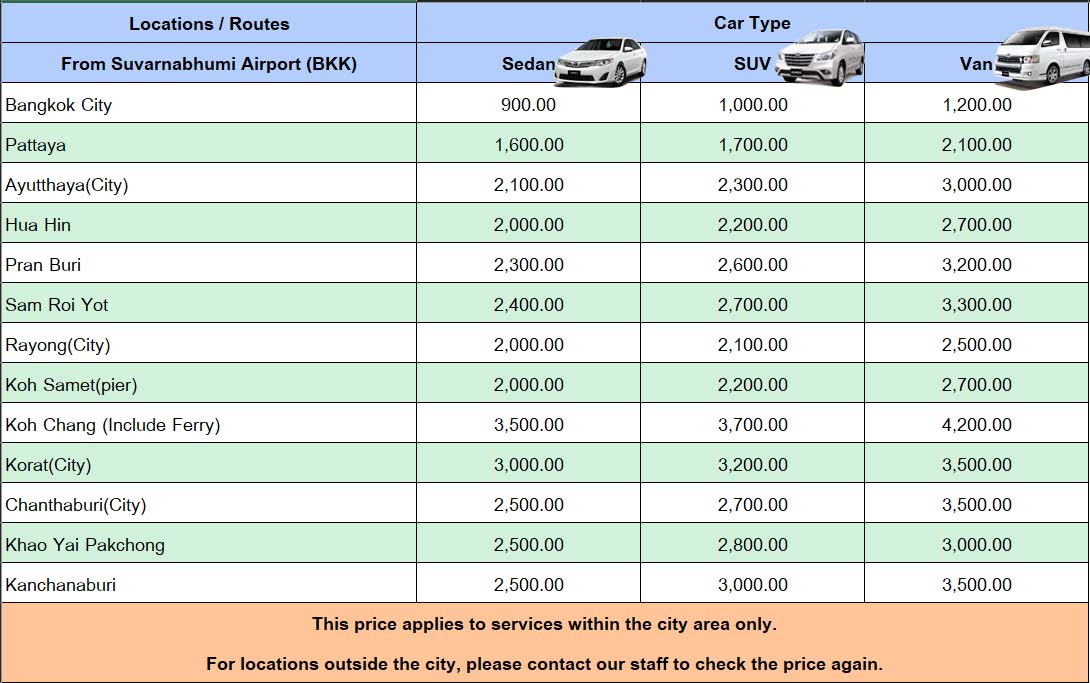This screenshot has height=683, width=1090.
Task: Click Koh Samet(pier) SUV price 2,200.00
Action: [752, 385]
